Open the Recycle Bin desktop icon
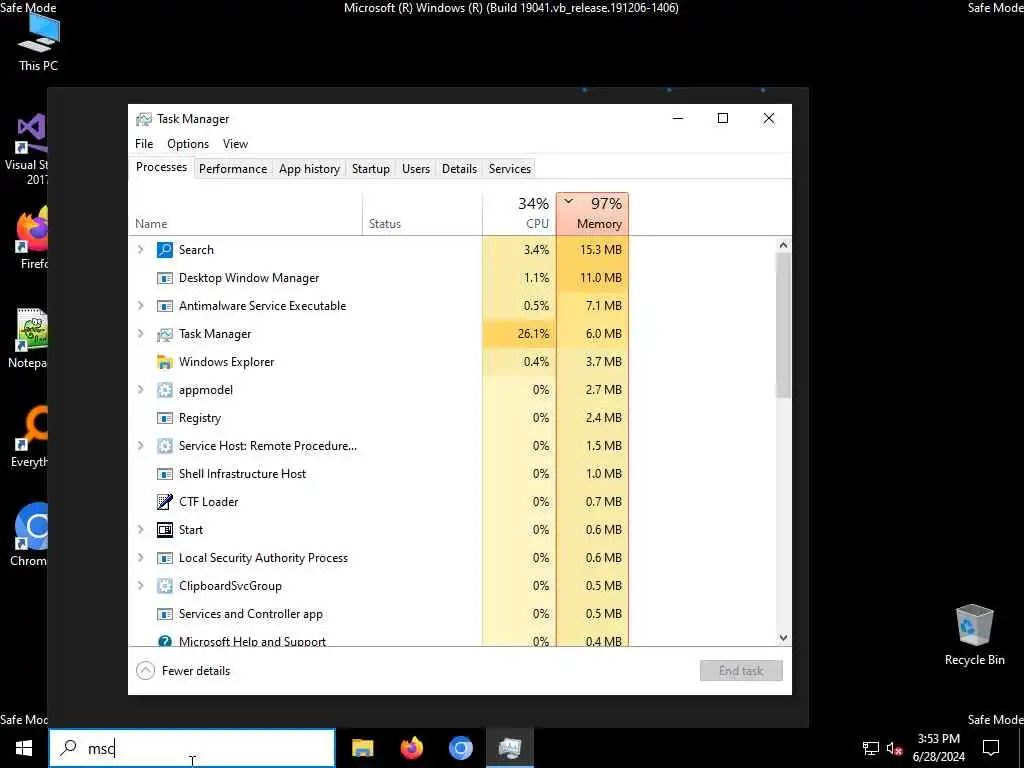The height and width of the screenshot is (768, 1024). pyautogui.click(x=974, y=635)
